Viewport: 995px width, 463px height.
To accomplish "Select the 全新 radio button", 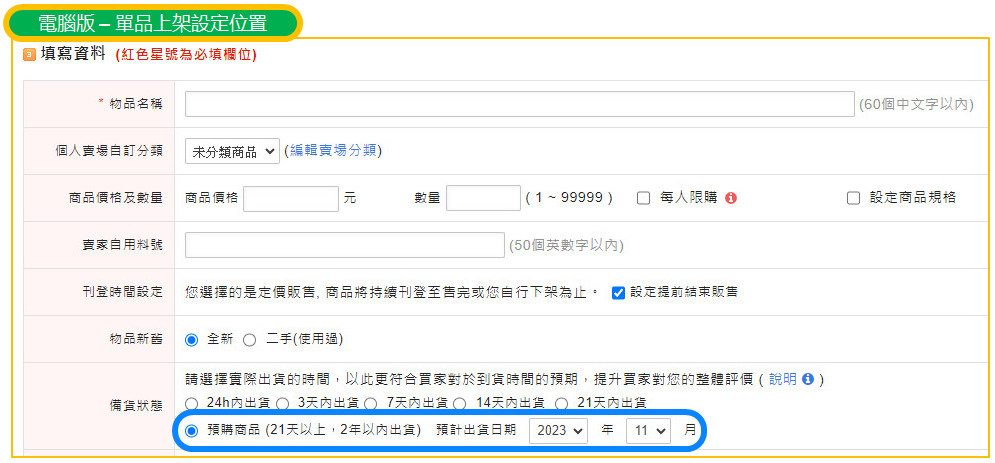I will click(192, 339).
